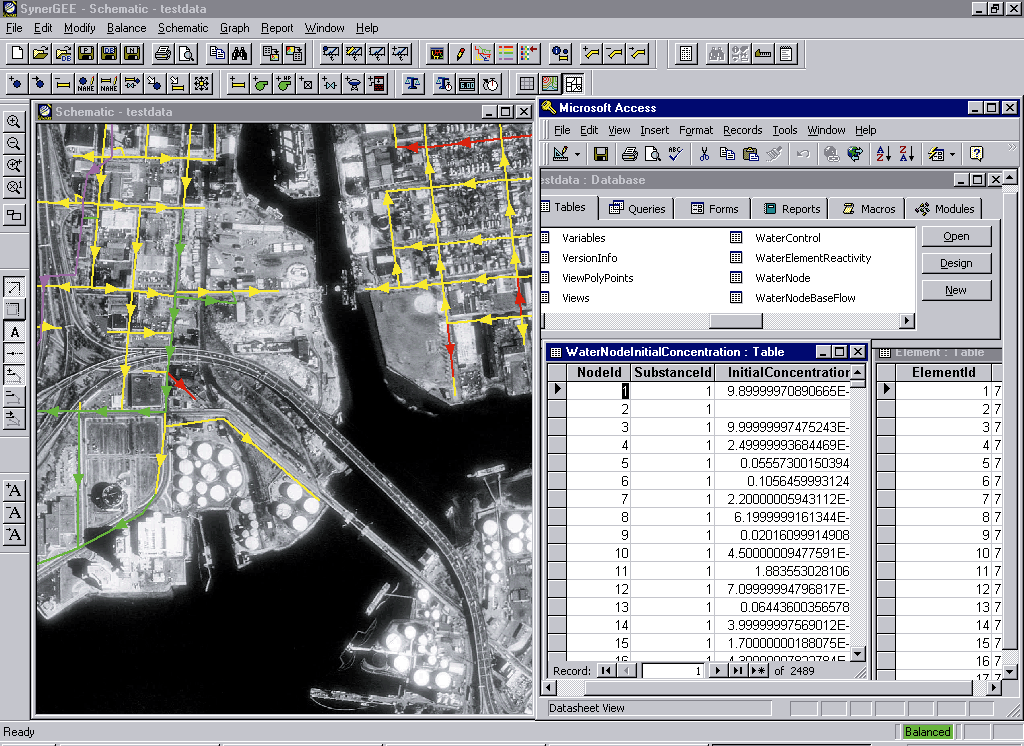Screen dimensions: 1024x746
Task: Click the Open button in Database window
Action: click(956, 236)
